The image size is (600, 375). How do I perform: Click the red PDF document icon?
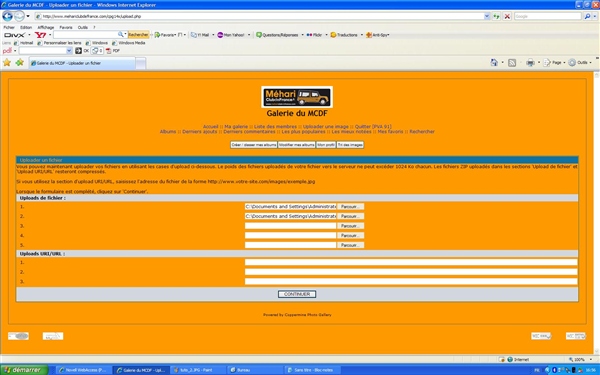point(108,51)
